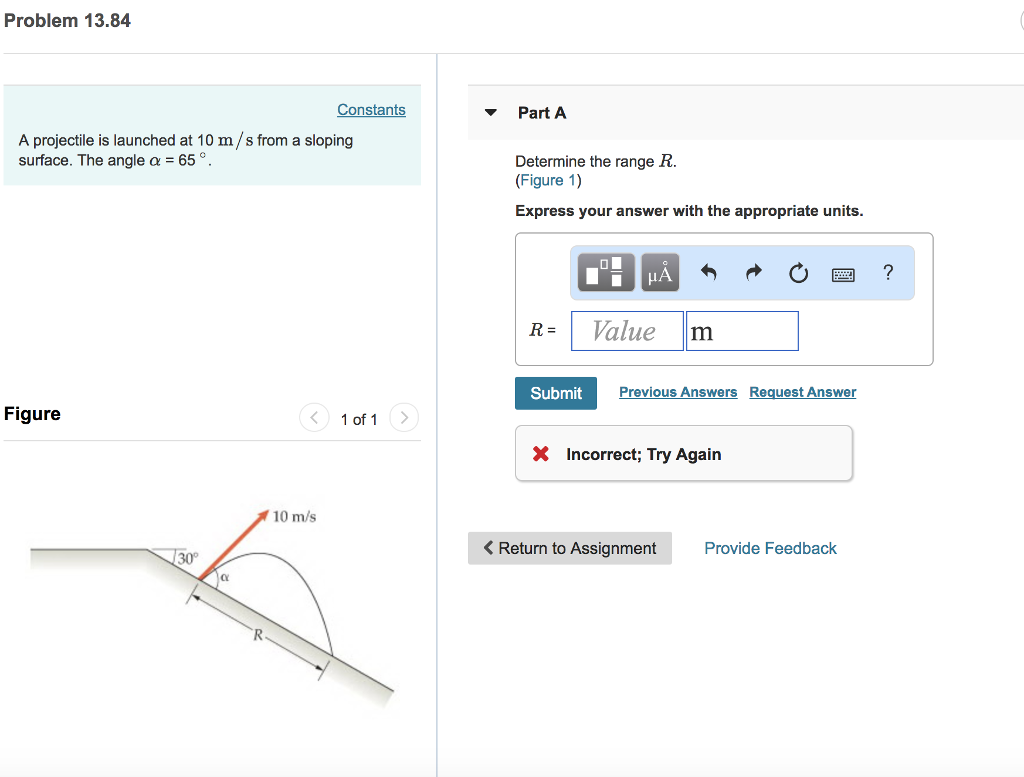
Task: Click the red X incorrect indicator
Action: point(539,453)
